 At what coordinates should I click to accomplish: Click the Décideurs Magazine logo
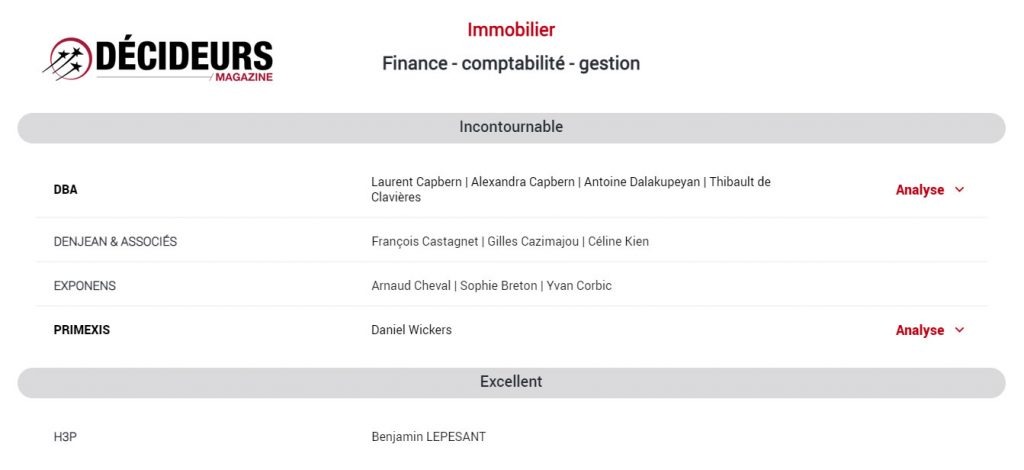(x=158, y=59)
